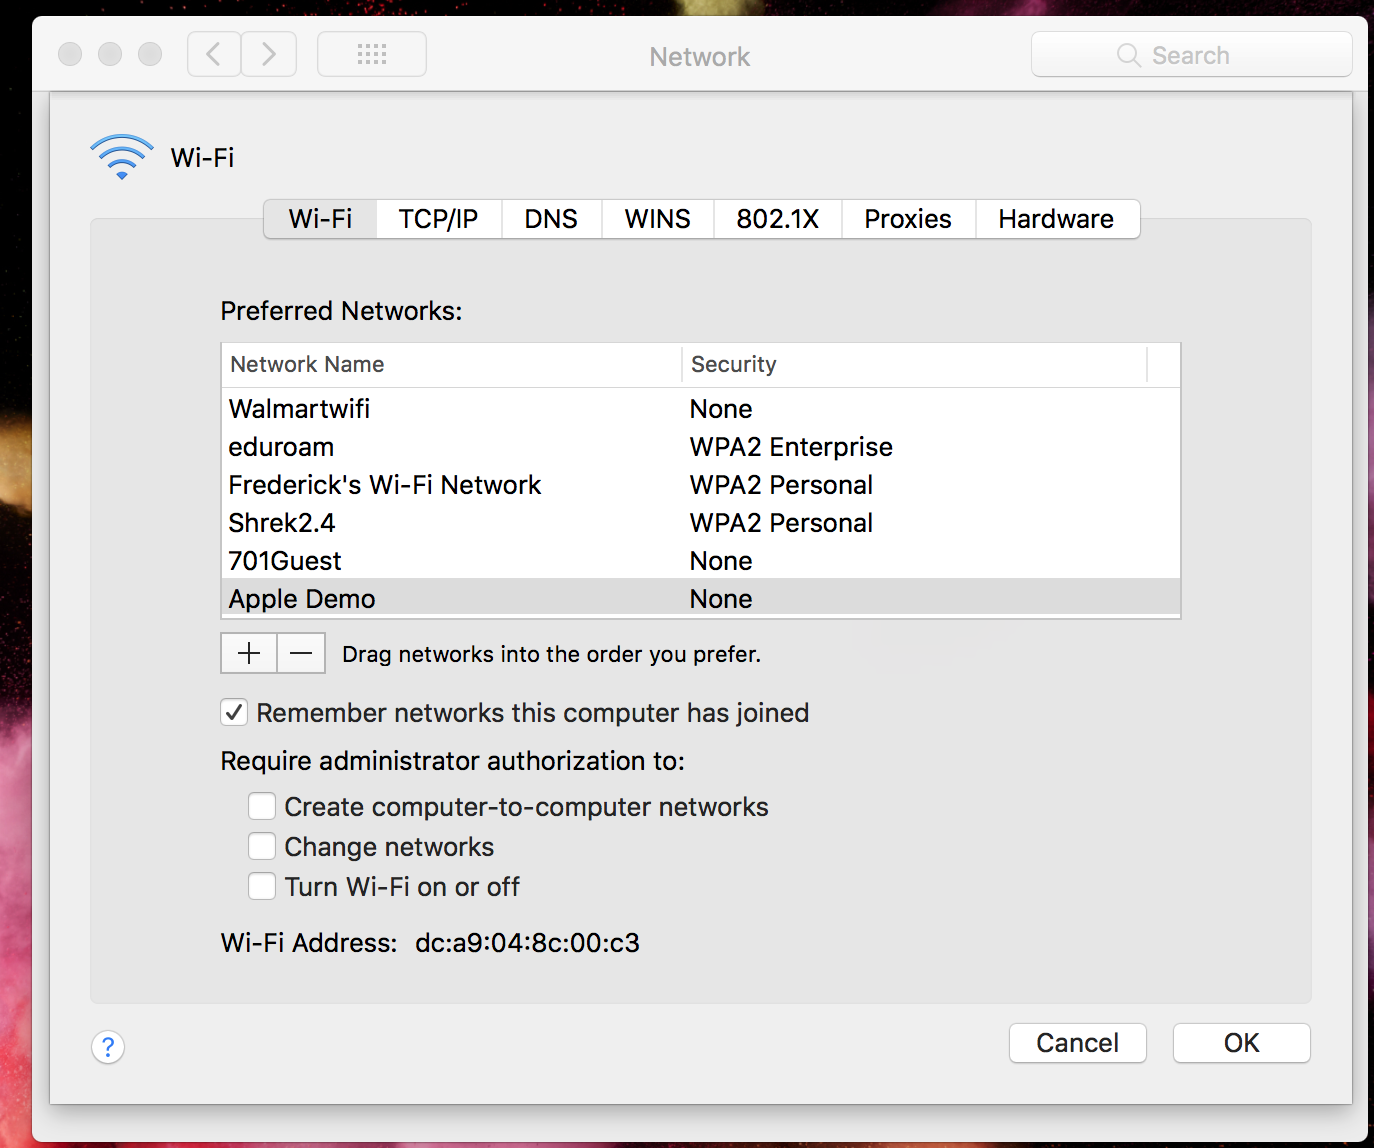Confirm with the OK button
1374x1148 pixels.
click(x=1241, y=1043)
